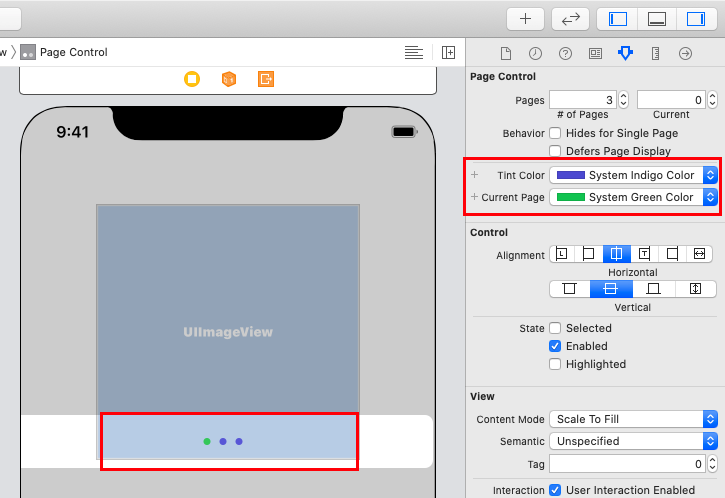
Task: Open the Quick Help inspector tab
Action: [x=565, y=54]
